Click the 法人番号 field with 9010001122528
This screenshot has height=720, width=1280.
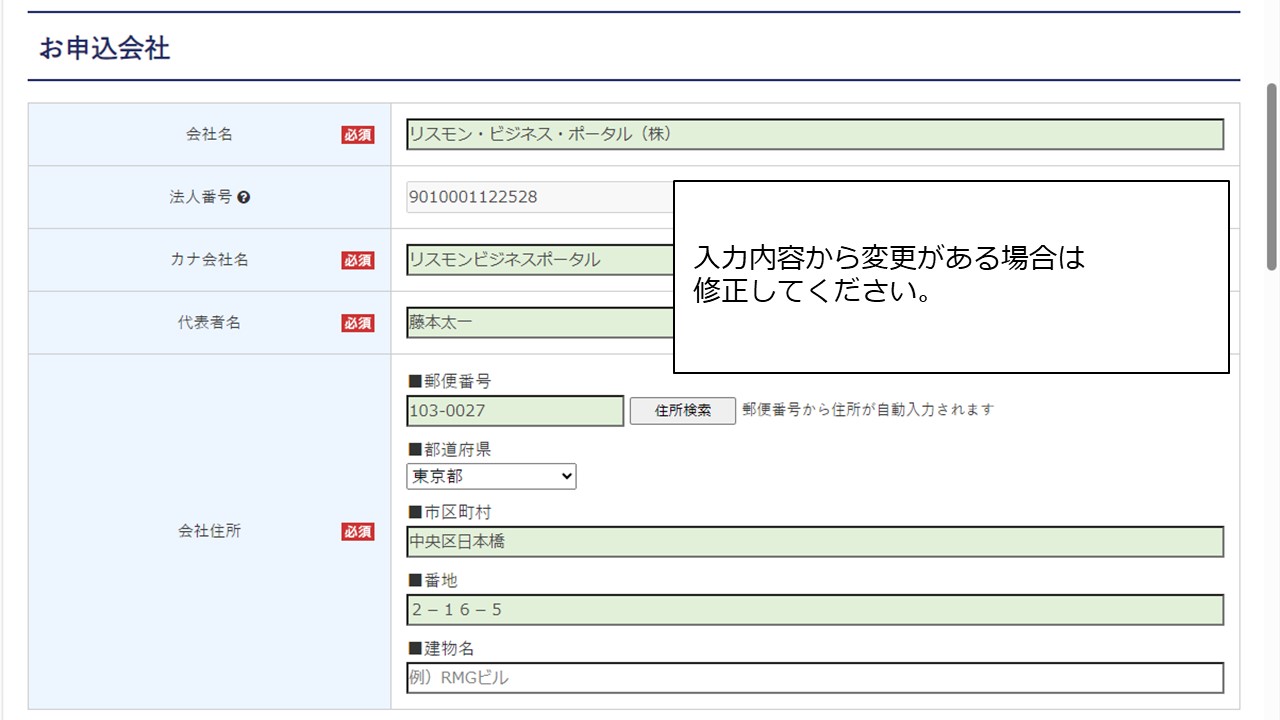540,197
